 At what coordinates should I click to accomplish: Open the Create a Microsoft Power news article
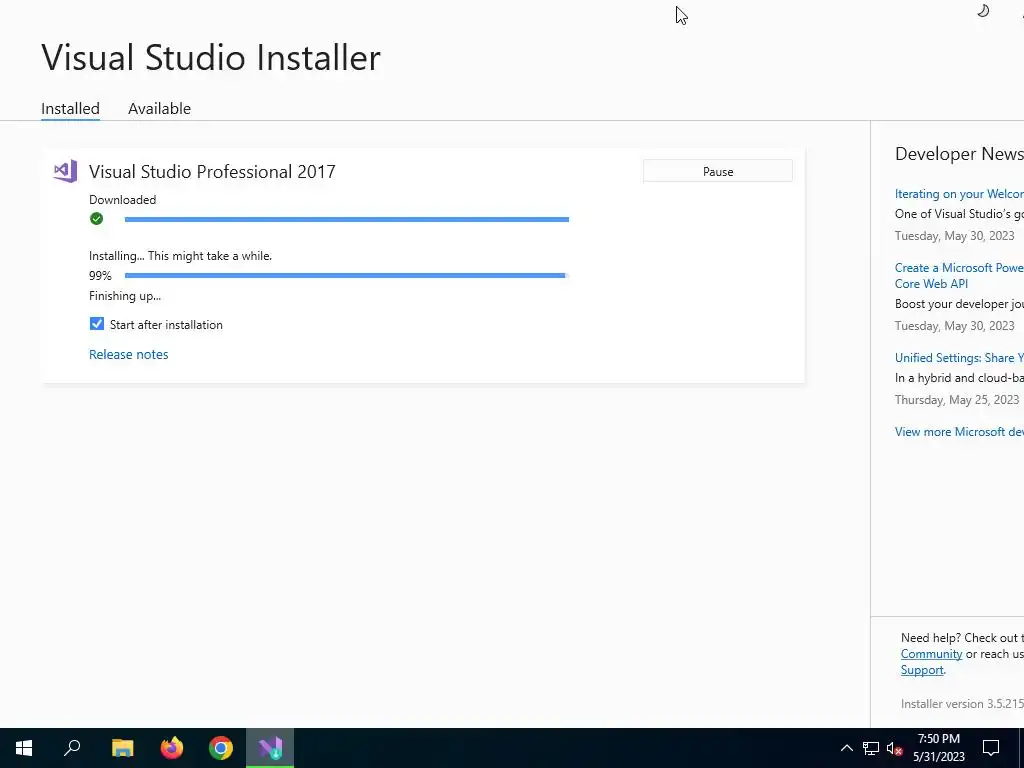pyautogui.click(x=959, y=276)
